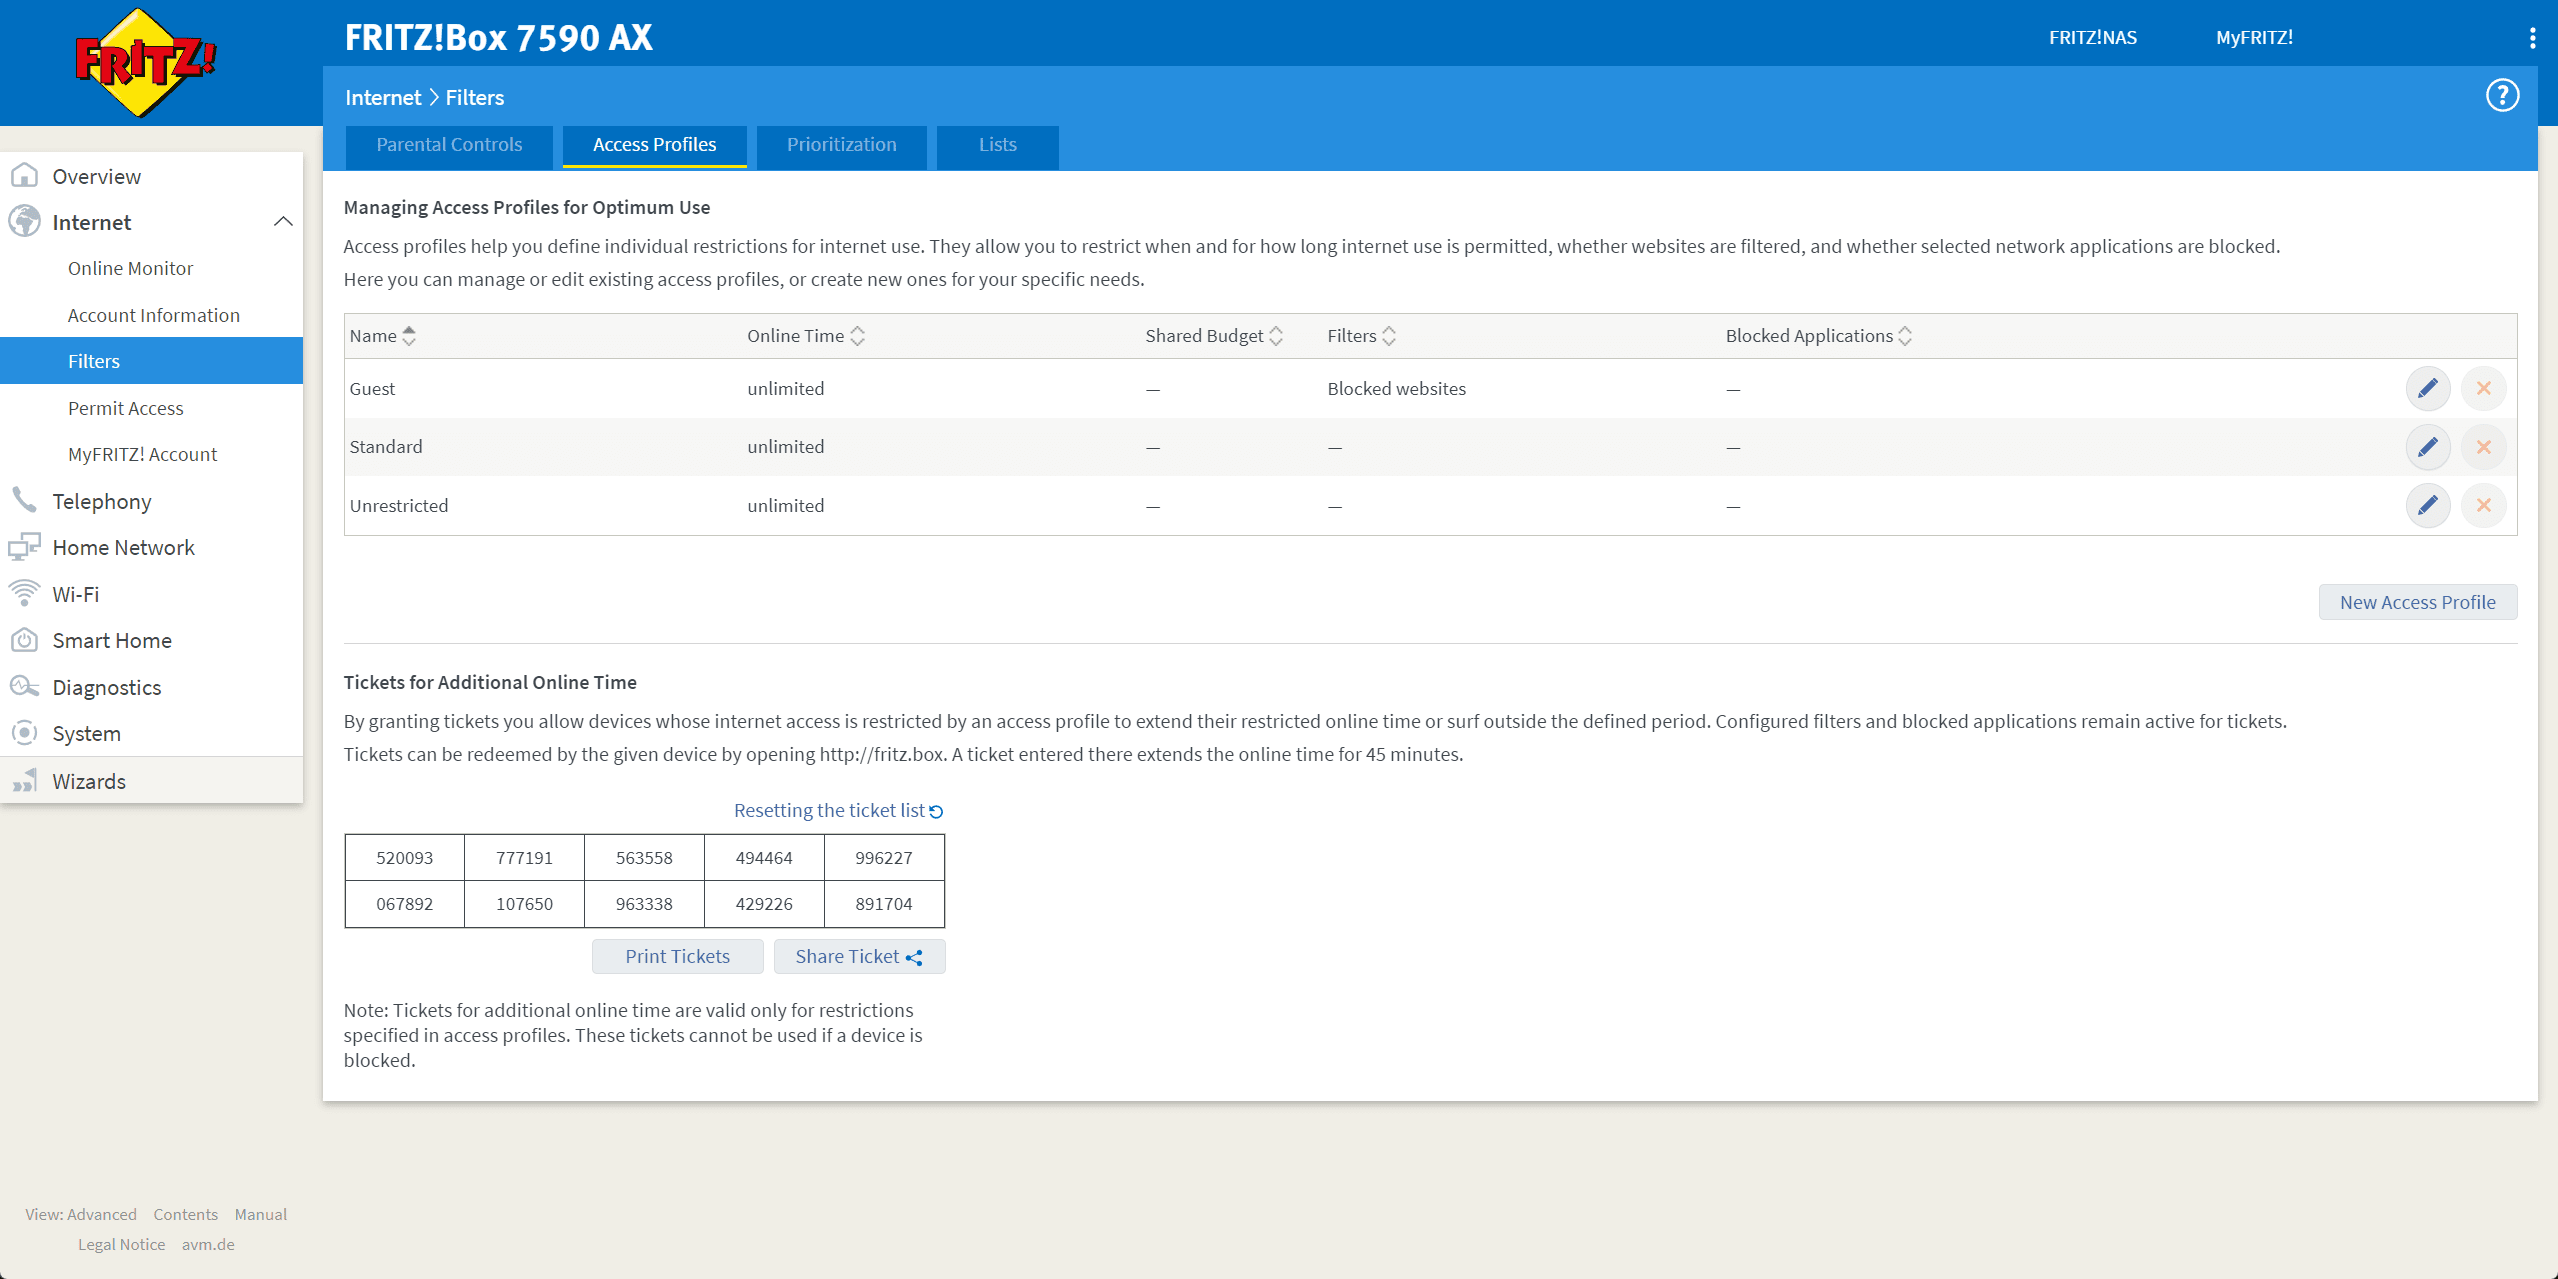Open Home Network in the sidebar
Viewport: 2558px width, 1279px height.
coord(123,548)
